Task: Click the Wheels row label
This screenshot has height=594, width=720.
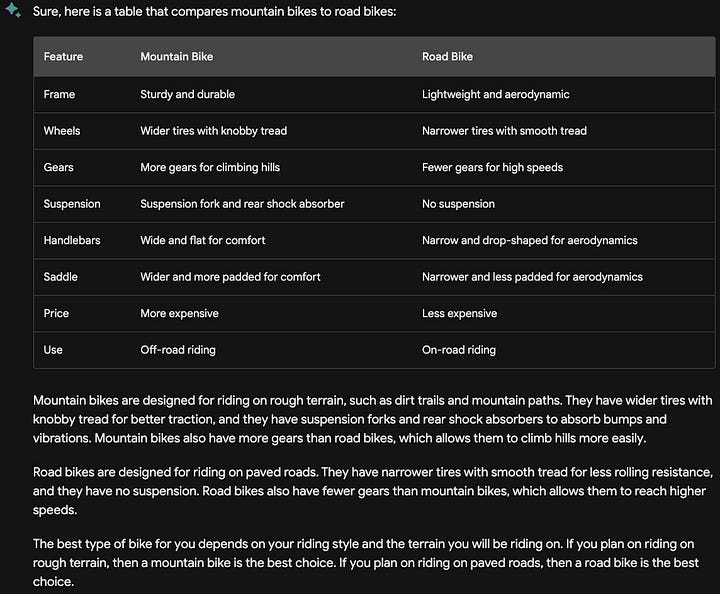Action: click(62, 131)
